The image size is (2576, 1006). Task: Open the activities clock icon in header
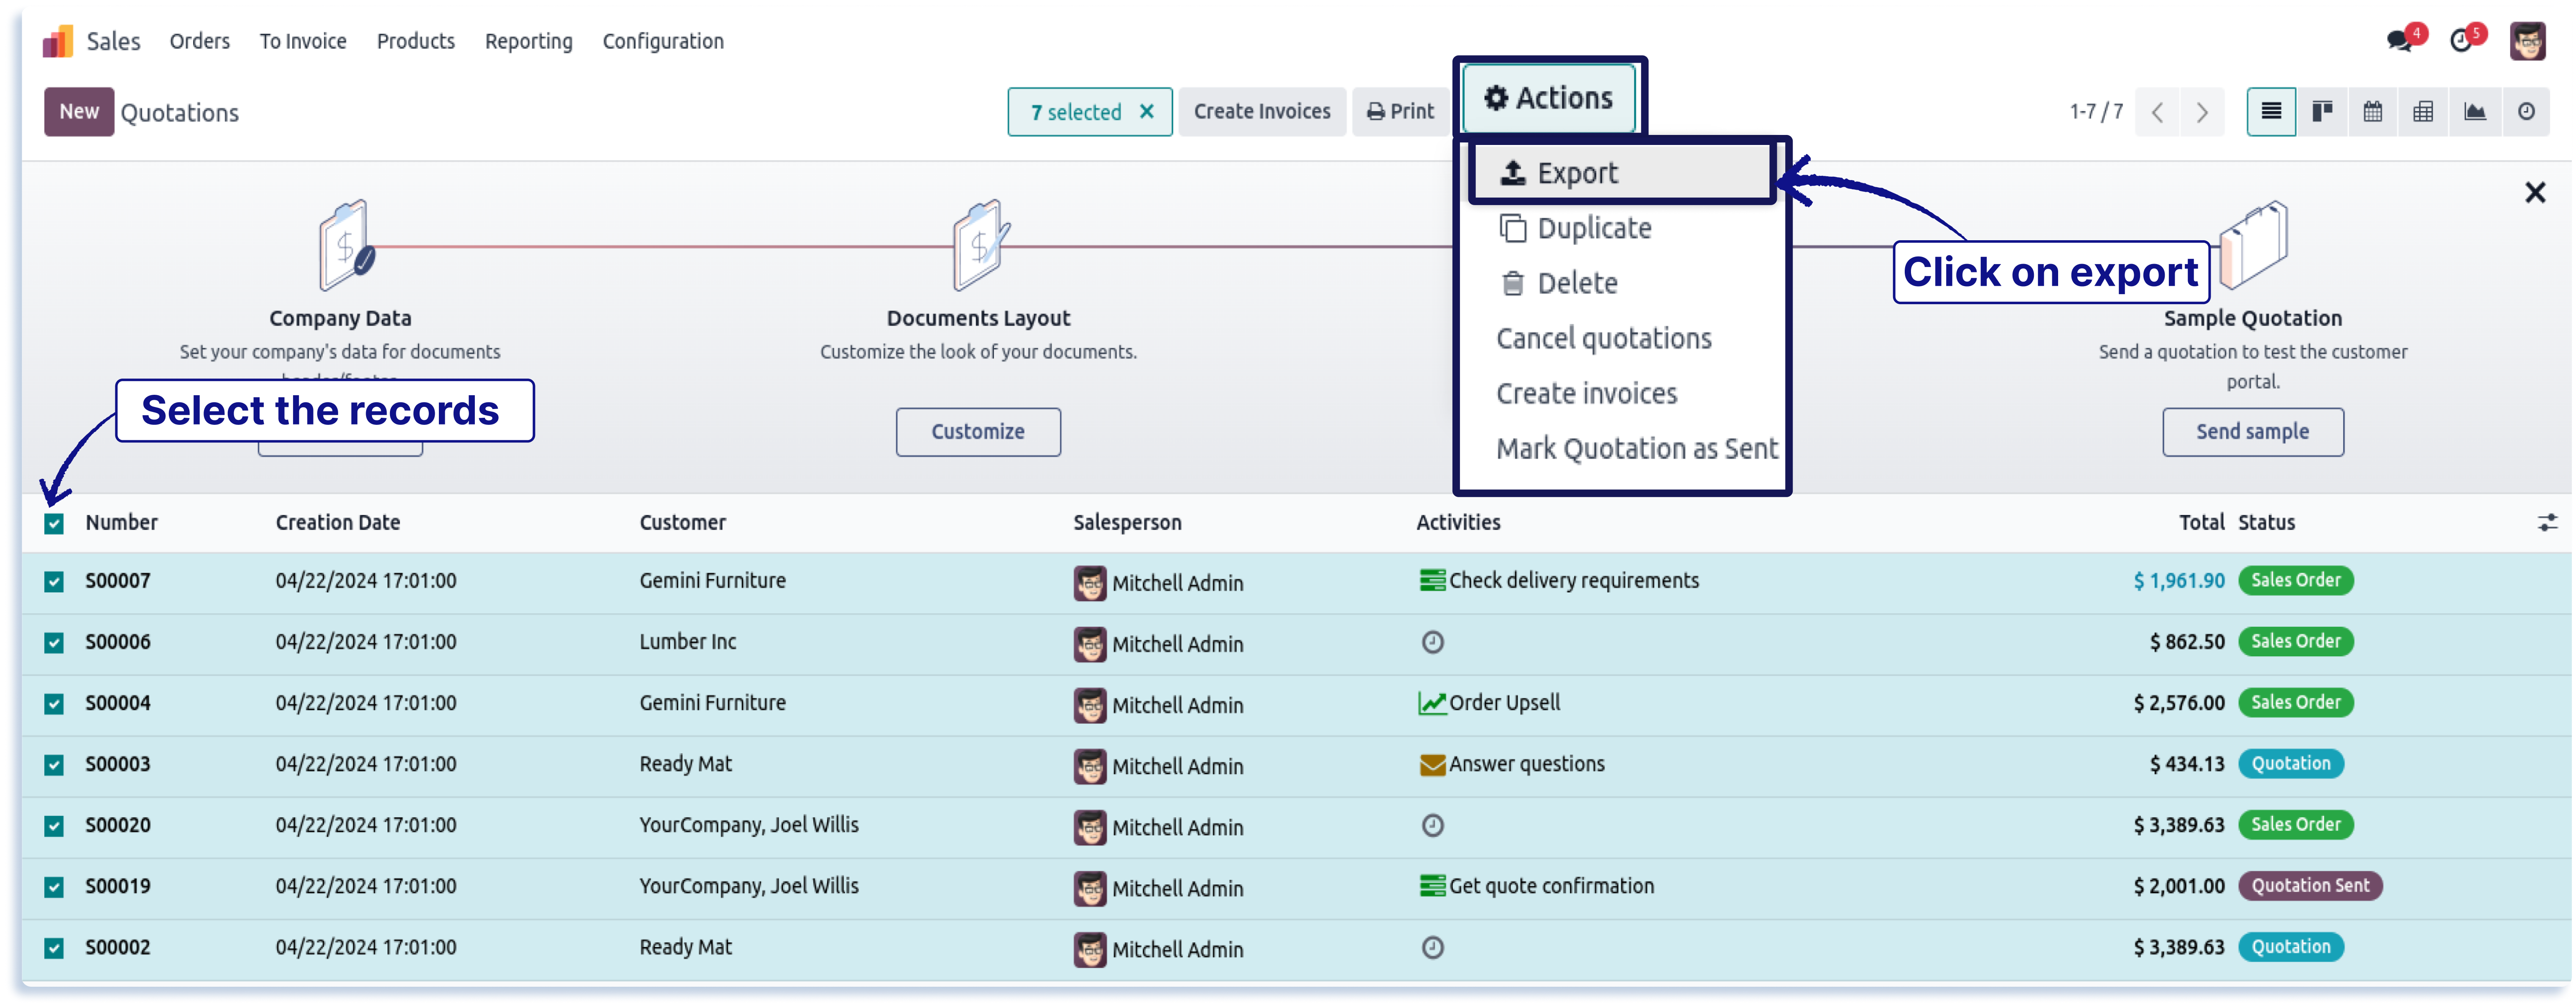pyautogui.click(x=2461, y=41)
